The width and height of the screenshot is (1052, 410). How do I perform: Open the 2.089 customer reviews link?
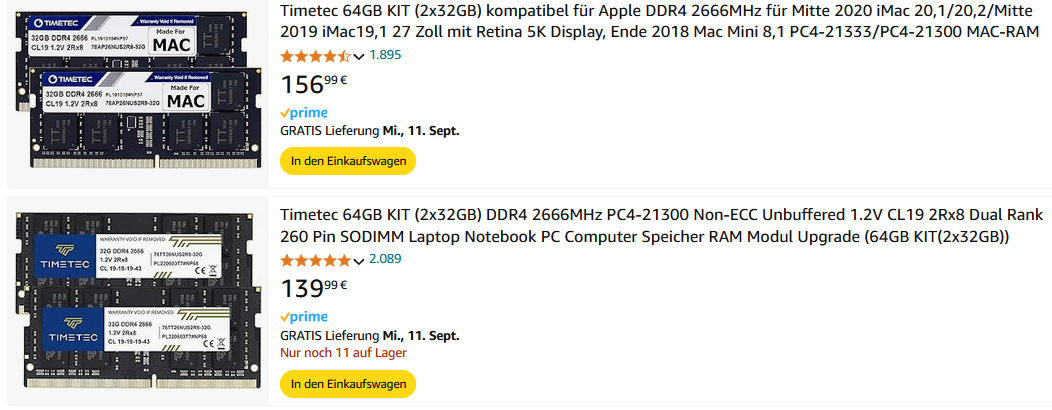[385, 260]
